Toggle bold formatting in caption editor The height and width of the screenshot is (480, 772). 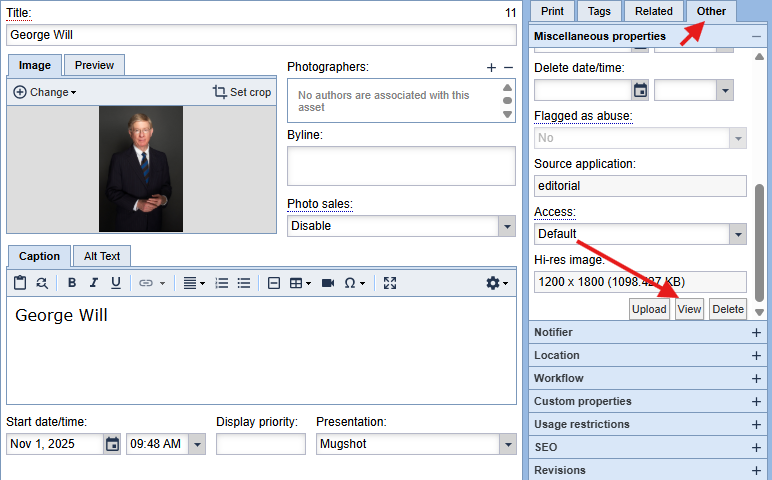point(72,283)
